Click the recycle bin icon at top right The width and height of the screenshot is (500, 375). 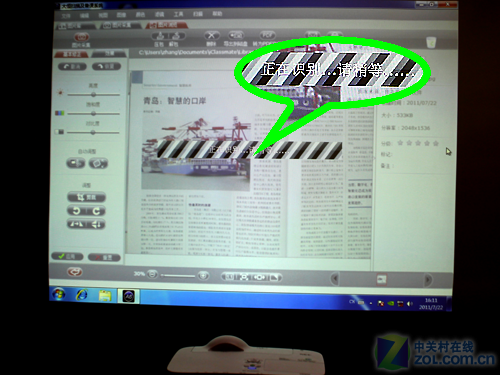click(x=431, y=42)
